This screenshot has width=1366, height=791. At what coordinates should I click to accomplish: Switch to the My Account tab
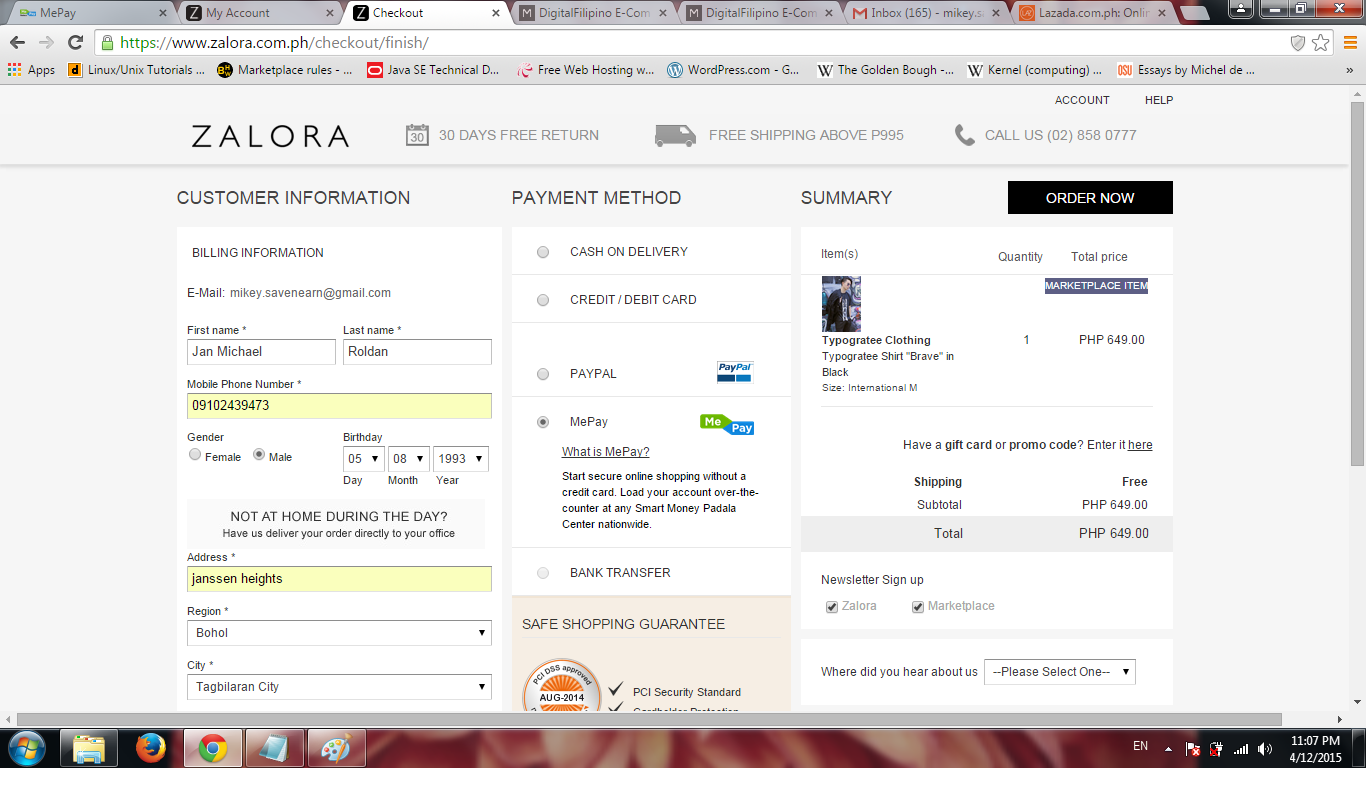coord(260,13)
